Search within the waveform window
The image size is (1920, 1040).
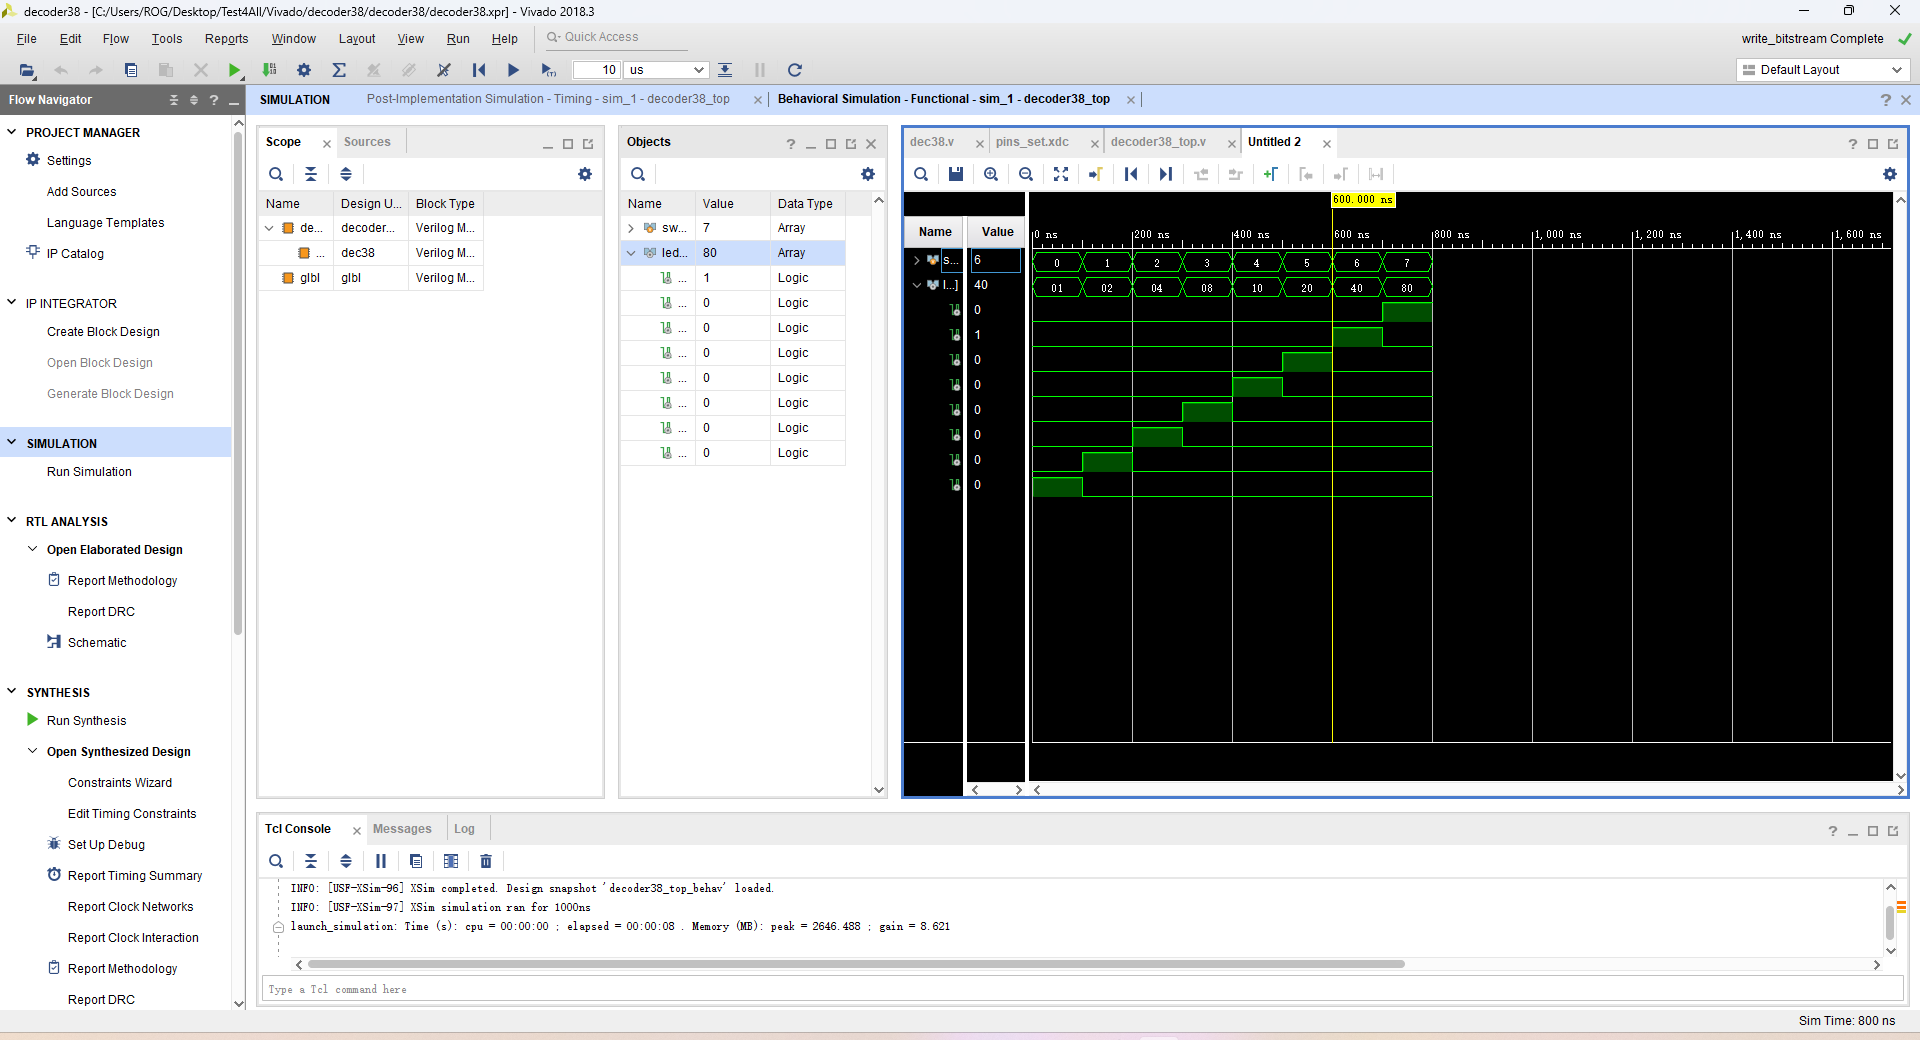[921, 174]
